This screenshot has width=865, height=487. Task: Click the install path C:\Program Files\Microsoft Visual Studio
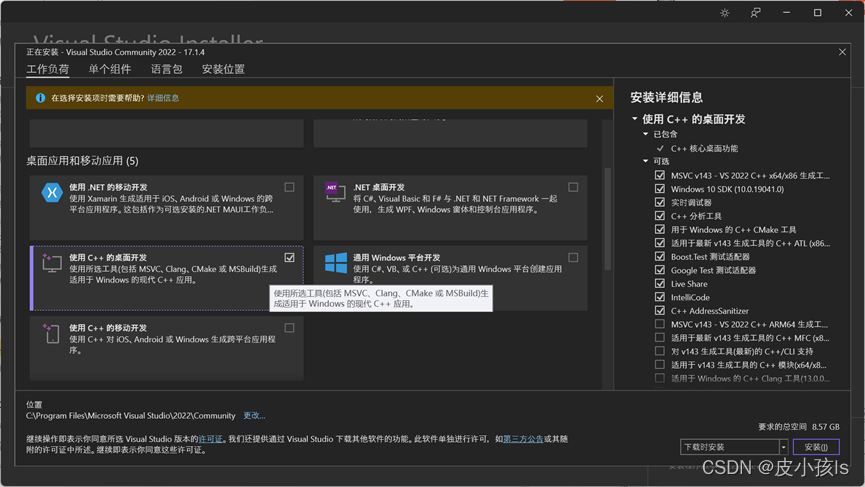tap(131, 416)
